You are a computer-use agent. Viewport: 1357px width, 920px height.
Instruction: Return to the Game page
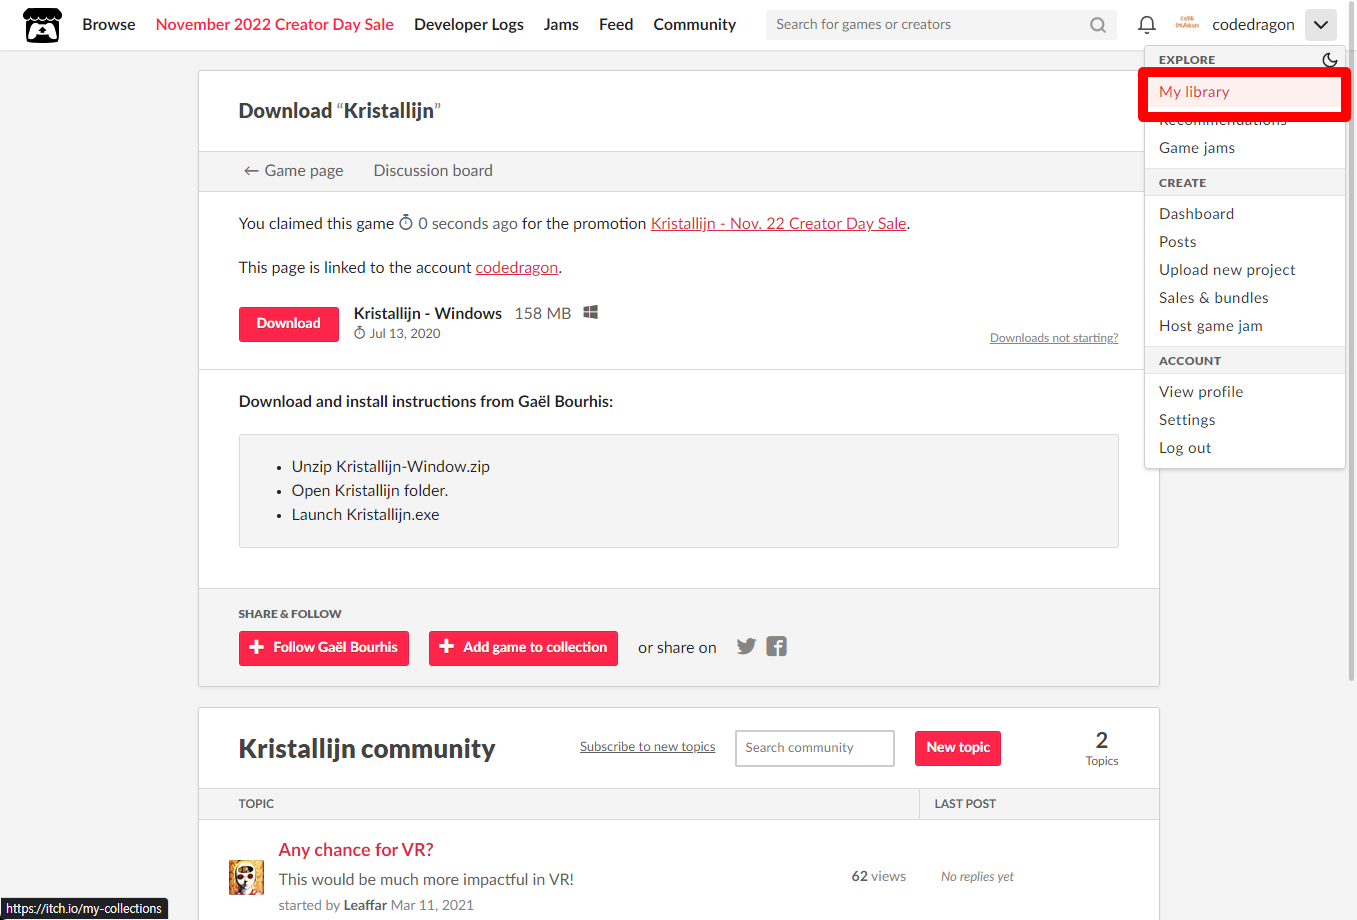(x=293, y=171)
